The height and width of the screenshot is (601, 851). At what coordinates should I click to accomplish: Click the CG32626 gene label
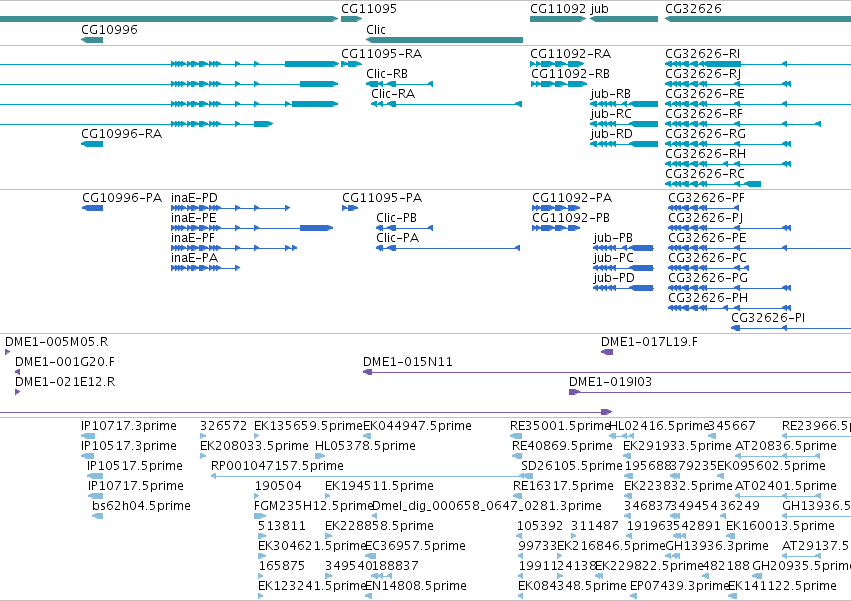693,9
